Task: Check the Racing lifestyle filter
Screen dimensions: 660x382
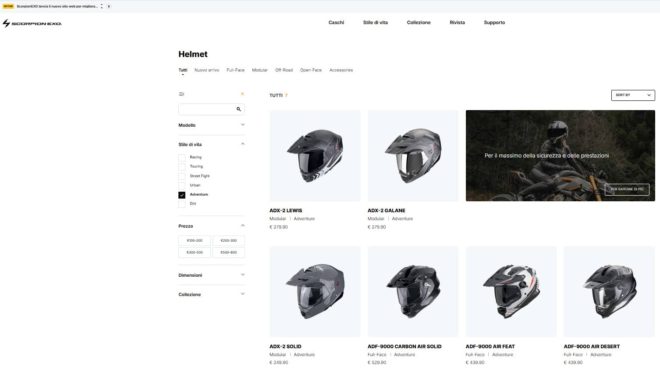Action: 182,157
